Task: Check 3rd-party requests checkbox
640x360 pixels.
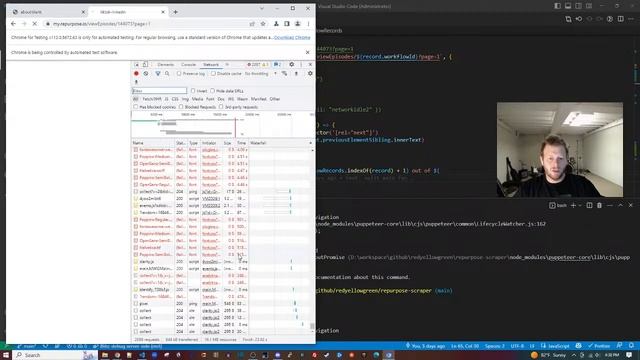Action: pyautogui.click(x=221, y=107)
